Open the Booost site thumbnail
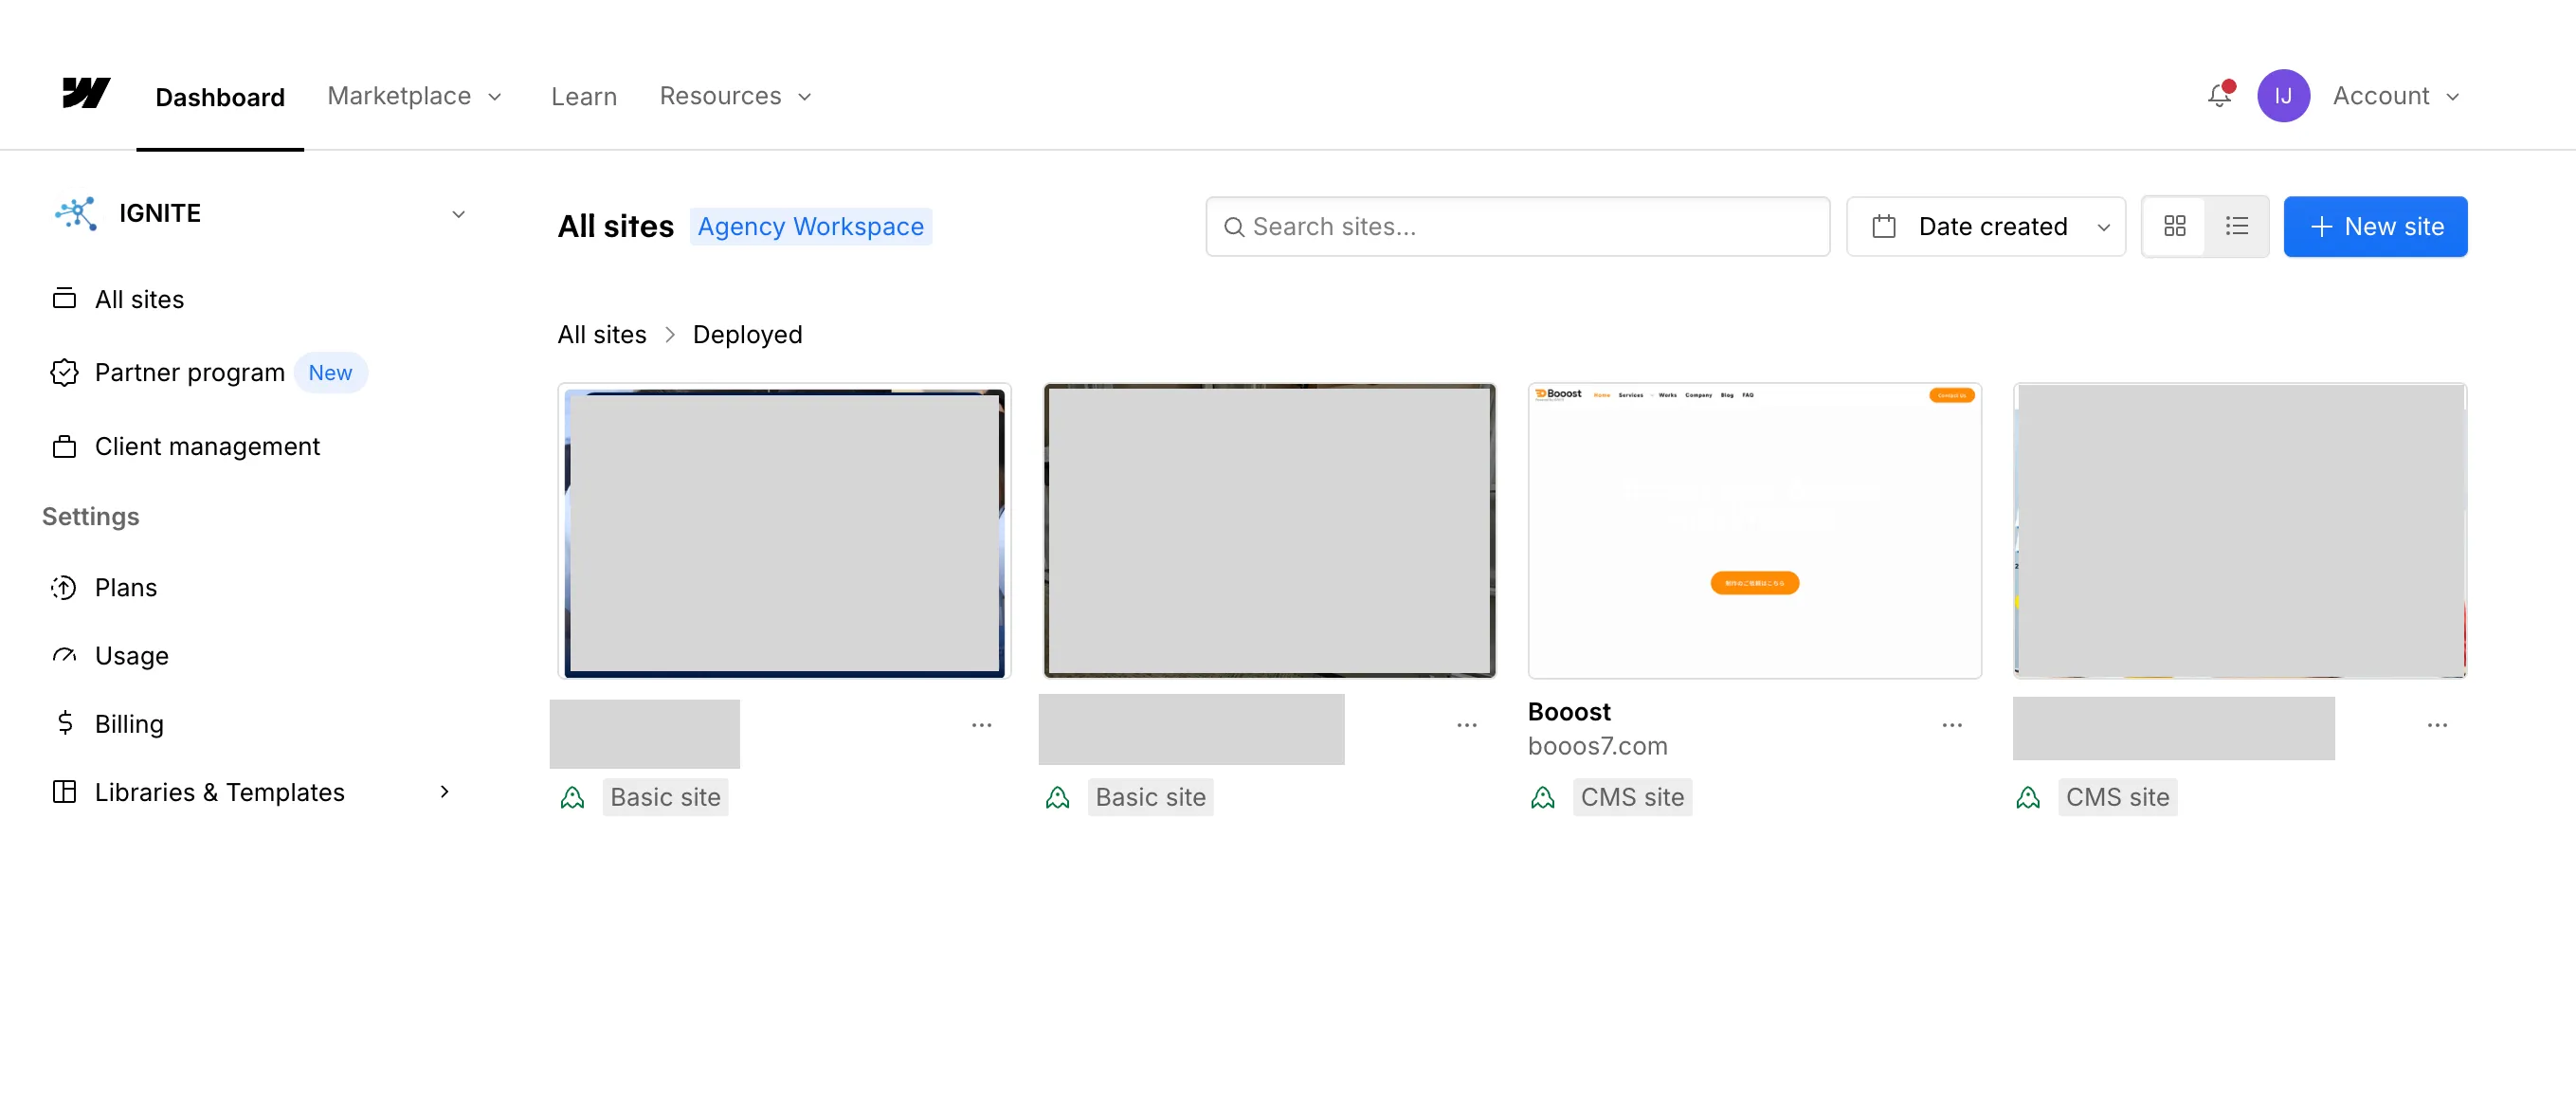2576x1111 pixels. [x=1754, y=531]
